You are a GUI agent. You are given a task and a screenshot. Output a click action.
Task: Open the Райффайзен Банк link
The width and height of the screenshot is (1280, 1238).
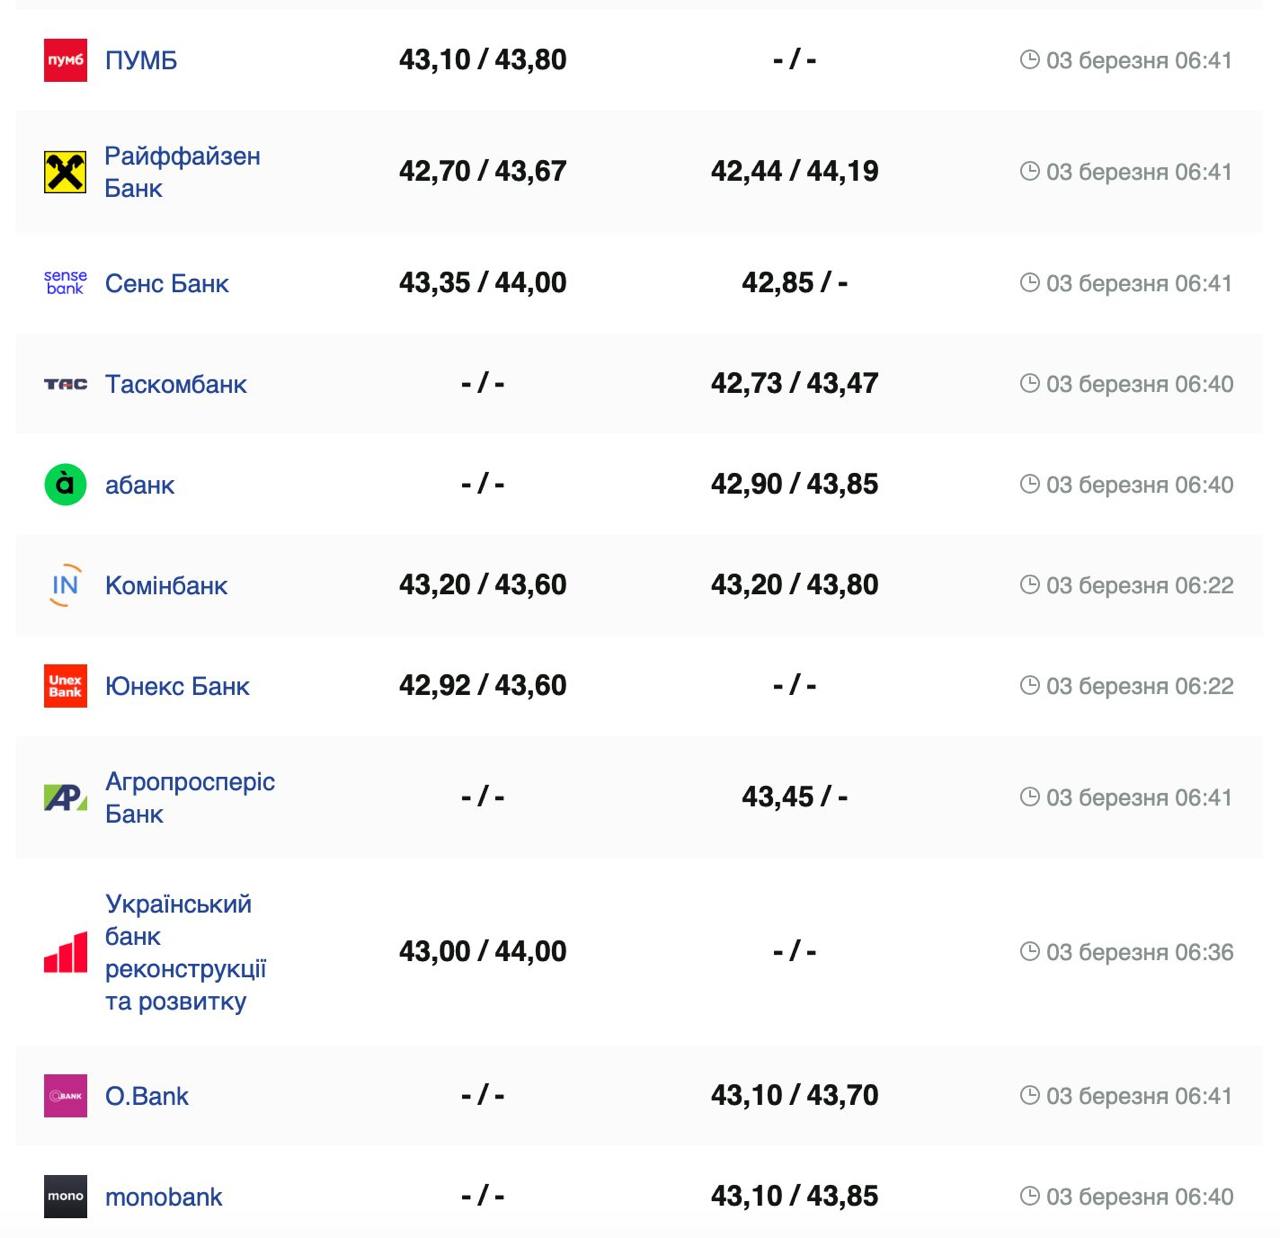coord(182,172)
